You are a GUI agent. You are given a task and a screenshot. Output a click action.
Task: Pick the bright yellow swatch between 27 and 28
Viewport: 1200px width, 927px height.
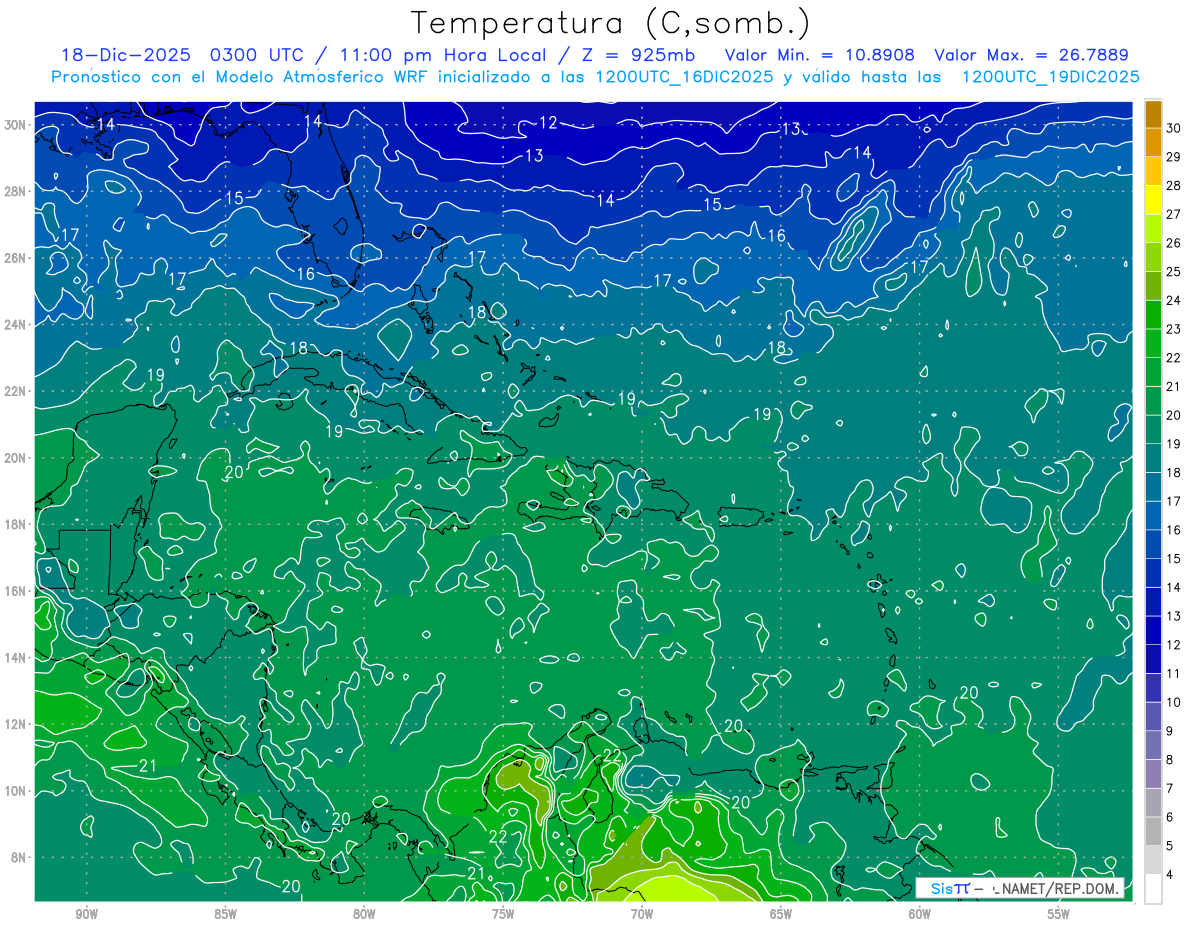point(1153,199)
